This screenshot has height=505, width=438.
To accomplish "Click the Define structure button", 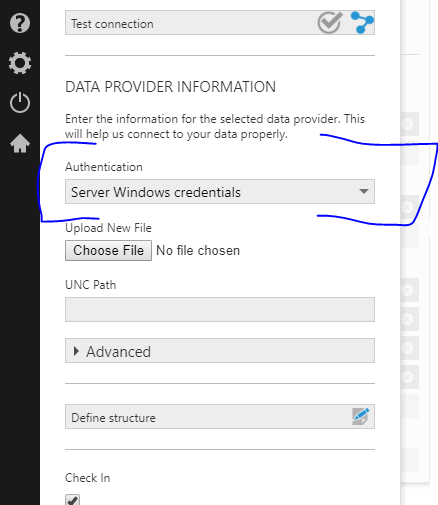I will point(220,417).
